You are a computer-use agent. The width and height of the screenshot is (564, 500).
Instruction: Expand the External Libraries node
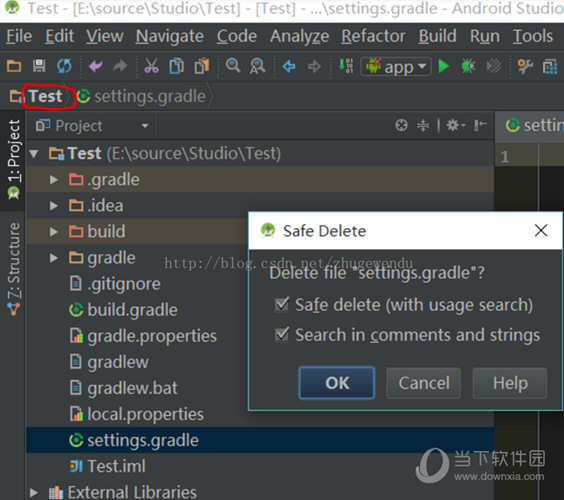point(34,492)
